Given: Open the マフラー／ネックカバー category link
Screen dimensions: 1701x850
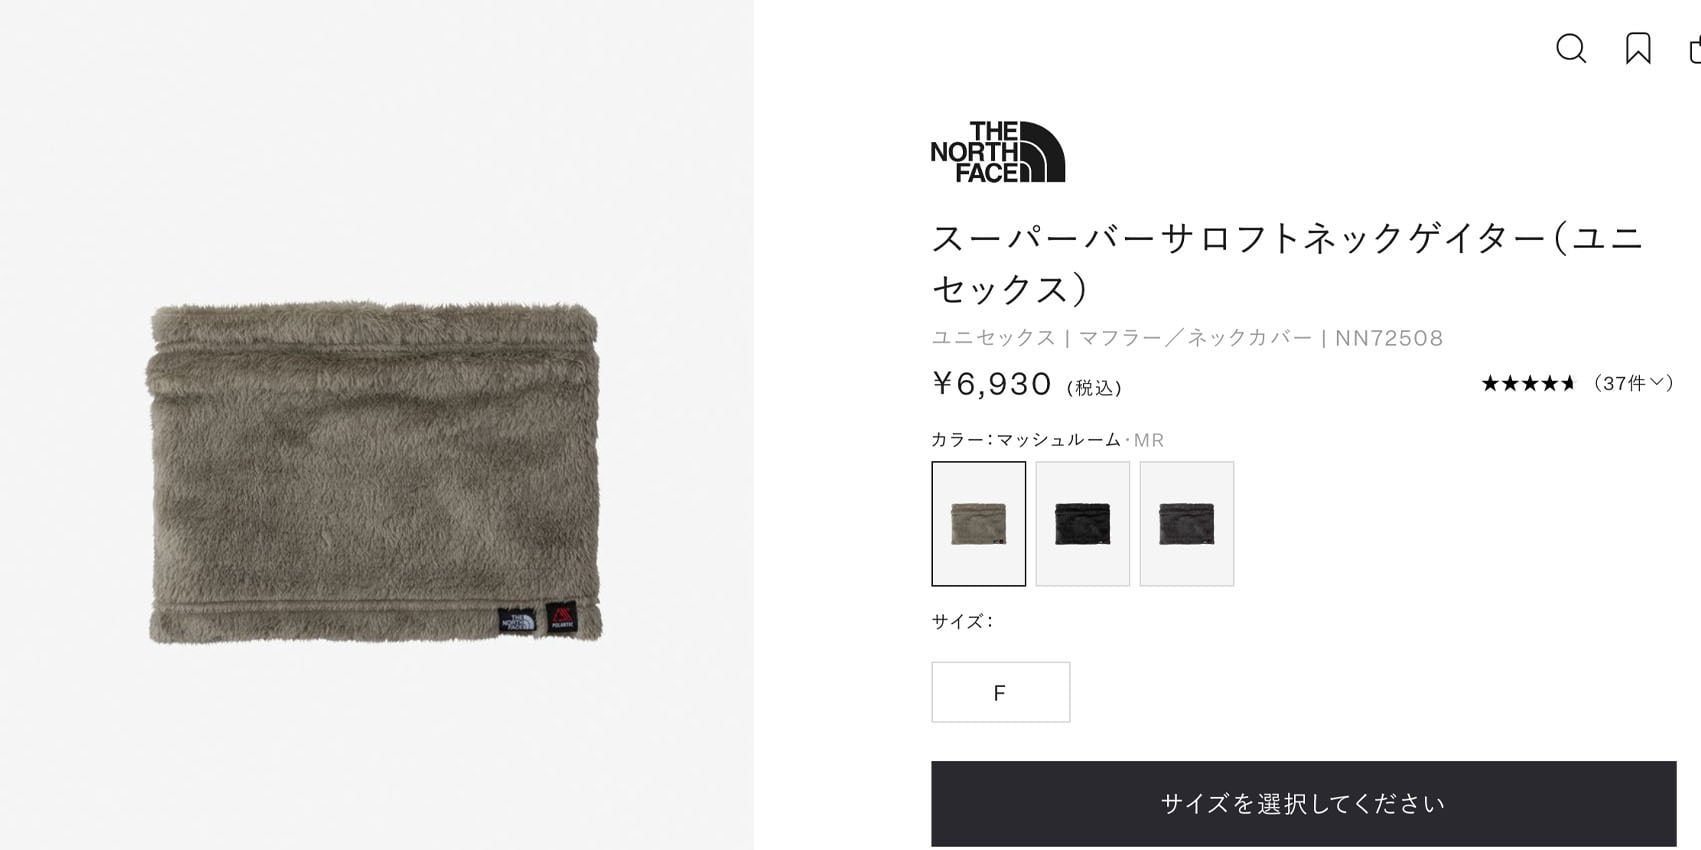Looking at the screenshot, I should (x=1195, y=338).
